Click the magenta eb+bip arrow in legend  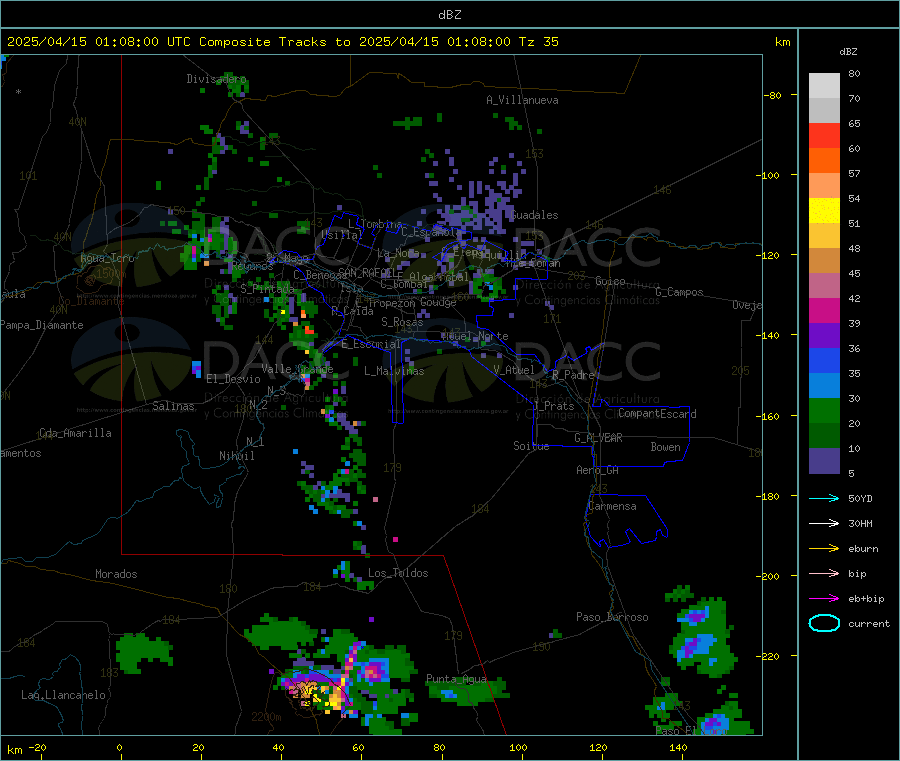824,598
